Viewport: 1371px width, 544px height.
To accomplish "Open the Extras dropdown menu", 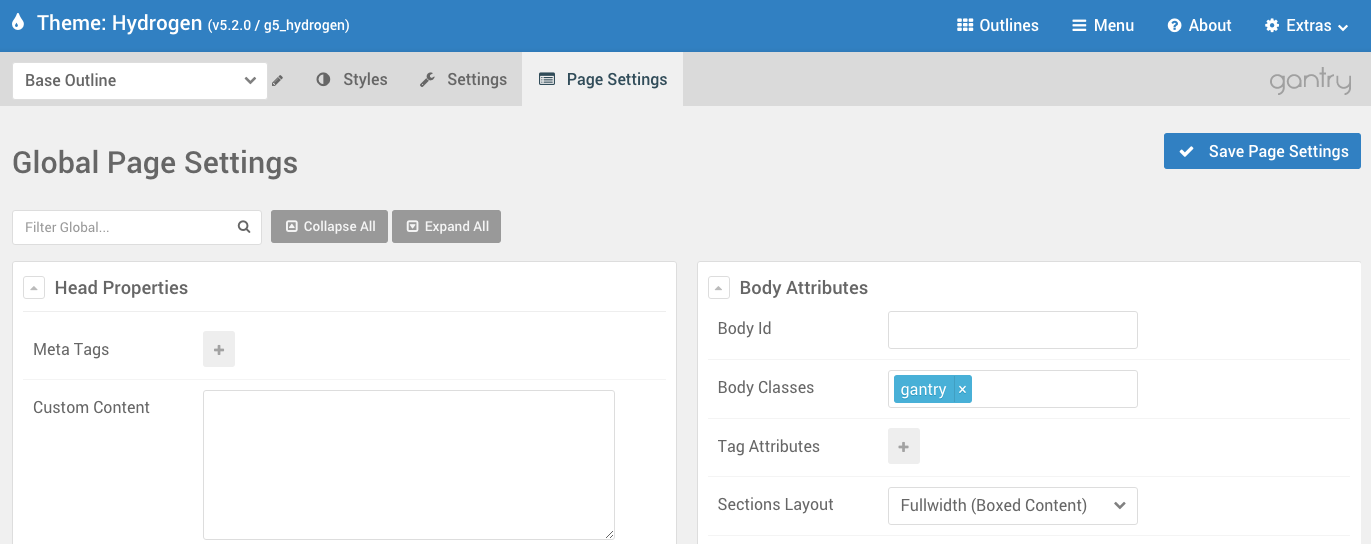I will (x=1306, y=26).
